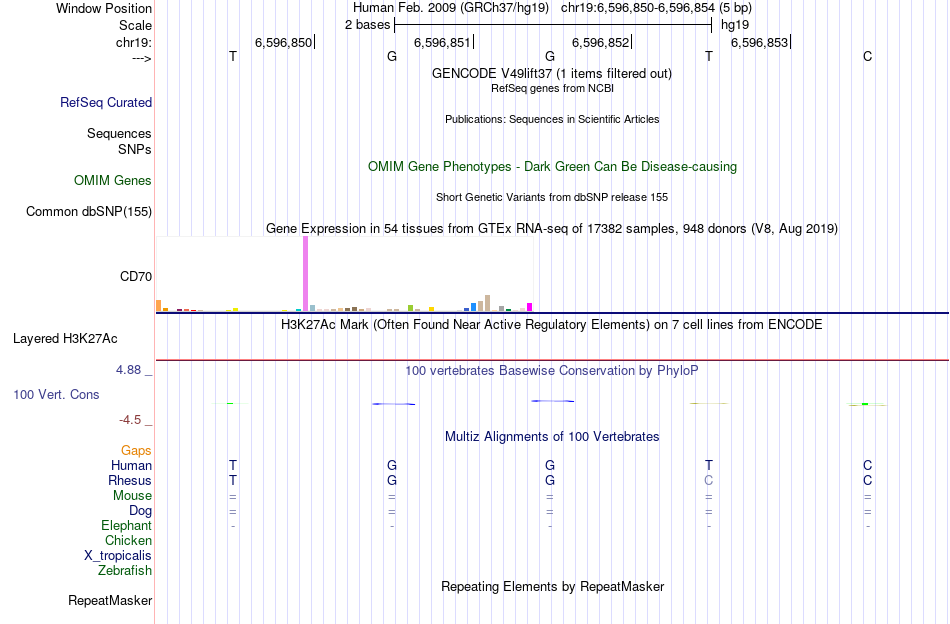
Task: Click Multiz Alignments of 100 Vertebrates title
Action: click(552, 437)
